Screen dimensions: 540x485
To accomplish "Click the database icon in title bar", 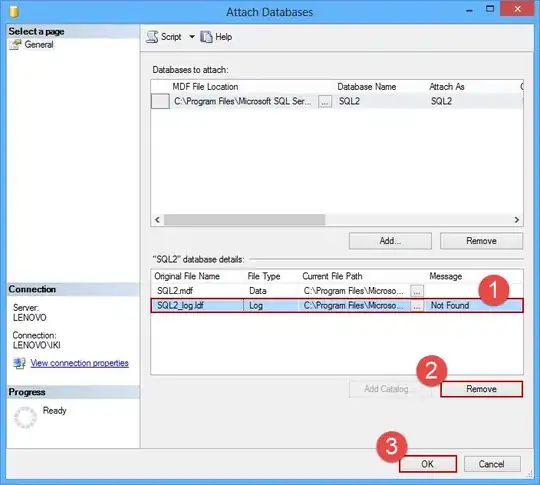I will tap(14, 11).
